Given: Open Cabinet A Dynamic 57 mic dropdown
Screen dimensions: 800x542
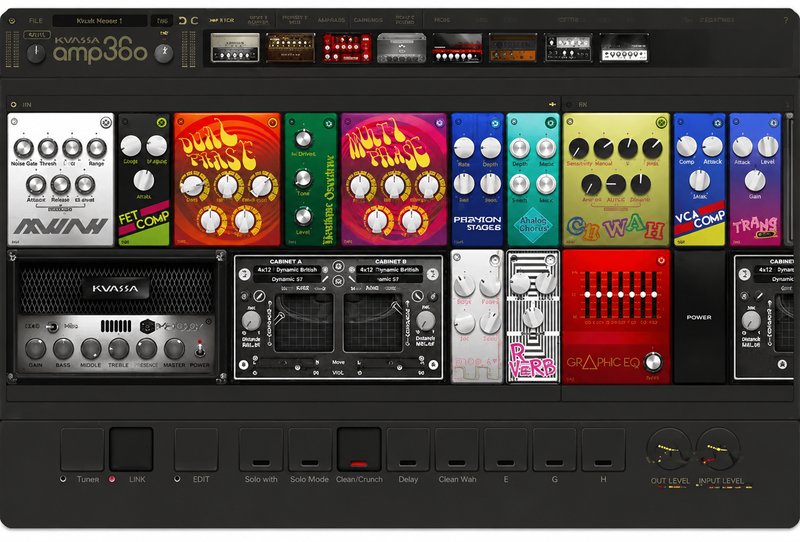Looking at the screenshot, I should 287,279.
